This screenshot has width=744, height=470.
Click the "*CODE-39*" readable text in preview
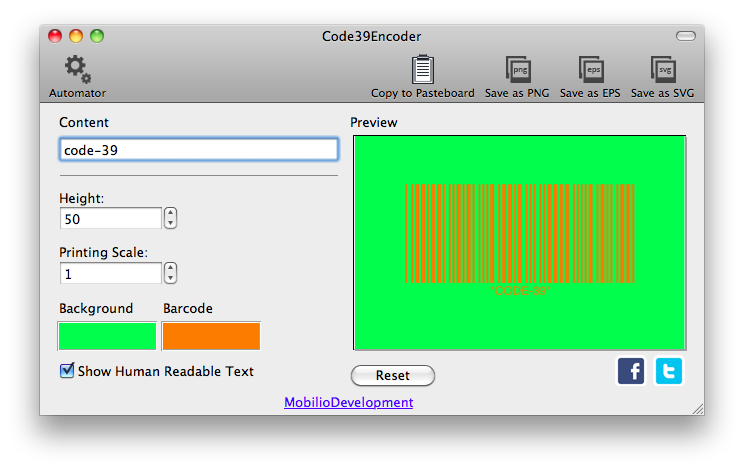[x=520, y=290]
